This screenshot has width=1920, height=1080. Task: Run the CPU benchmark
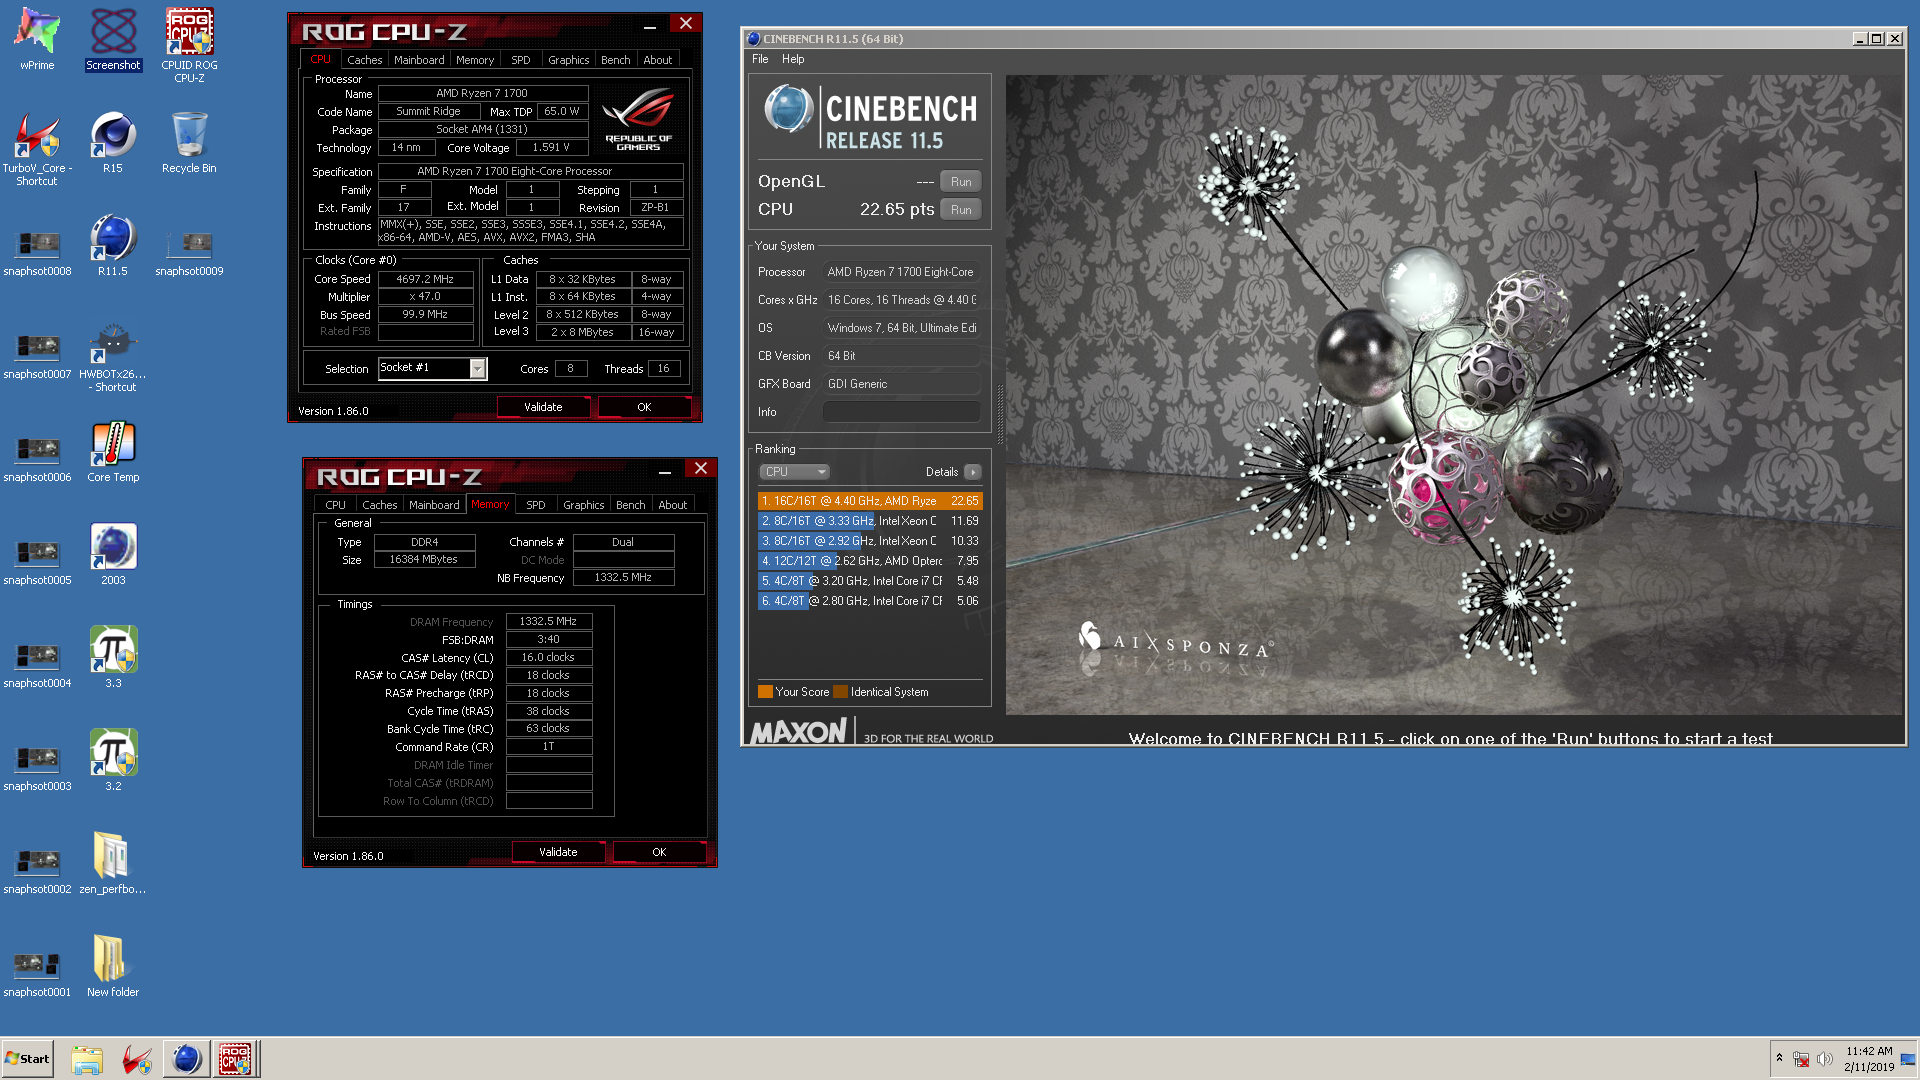(961, 210)
